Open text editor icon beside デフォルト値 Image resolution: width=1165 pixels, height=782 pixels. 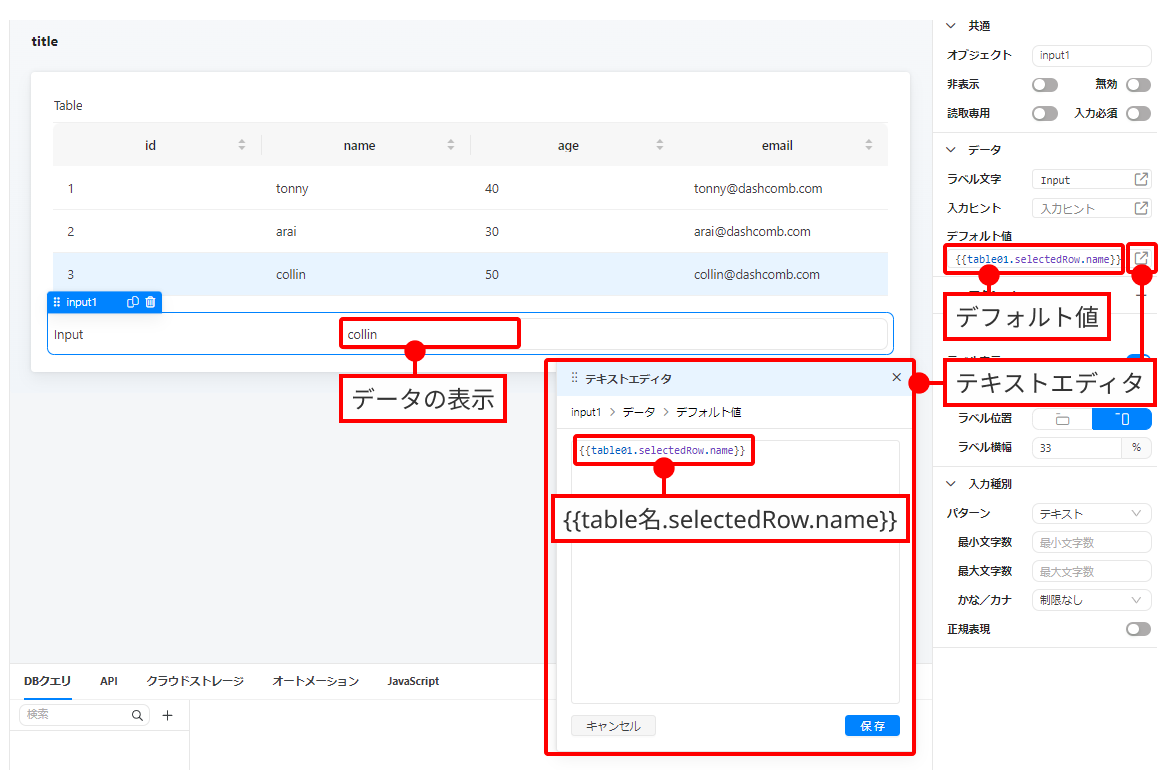pyautogui.click(x=1141, y=259)
